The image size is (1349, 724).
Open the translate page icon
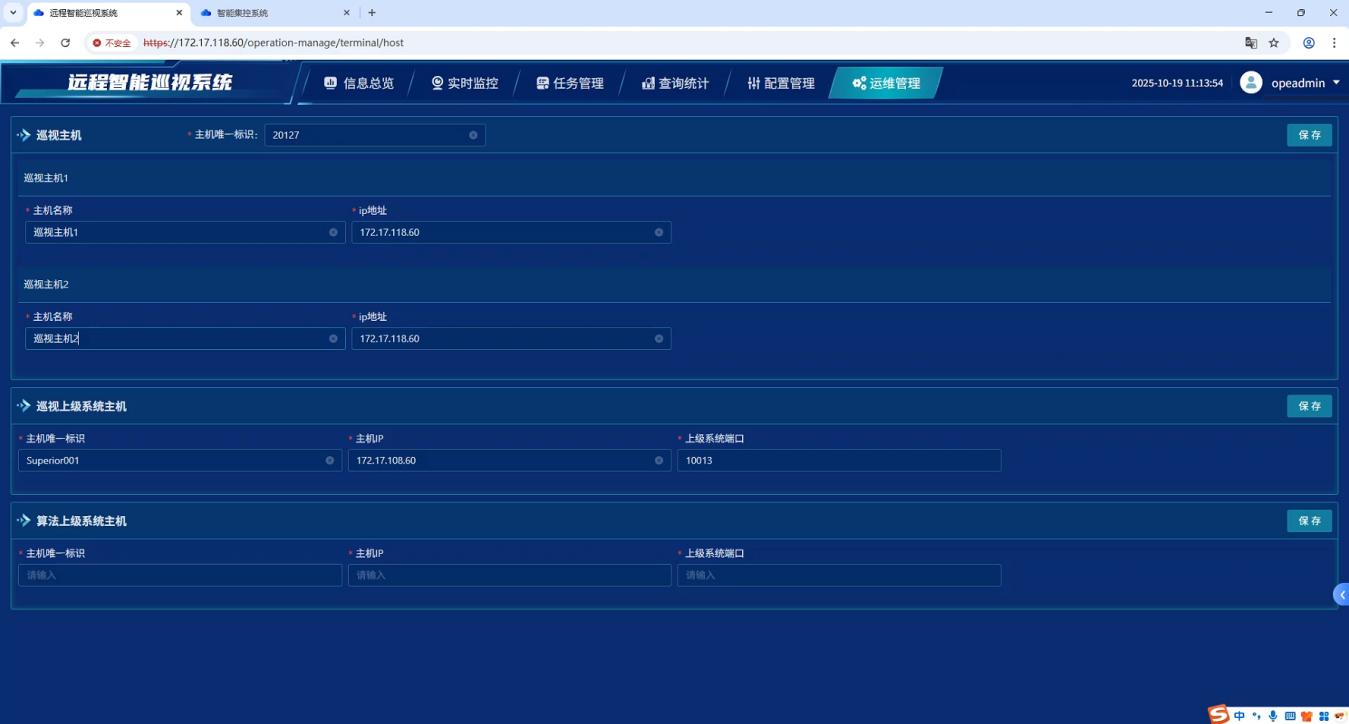click(1250, 43)
